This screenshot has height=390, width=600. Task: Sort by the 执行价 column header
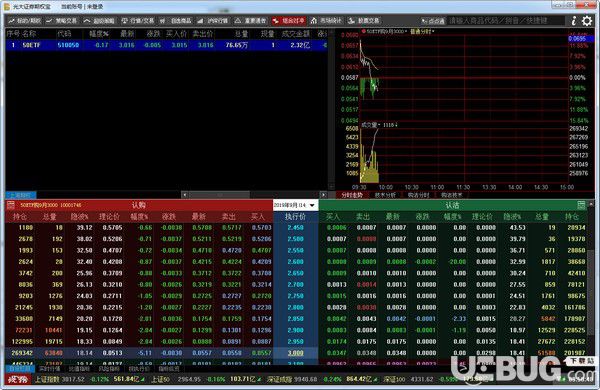(295, 217)
